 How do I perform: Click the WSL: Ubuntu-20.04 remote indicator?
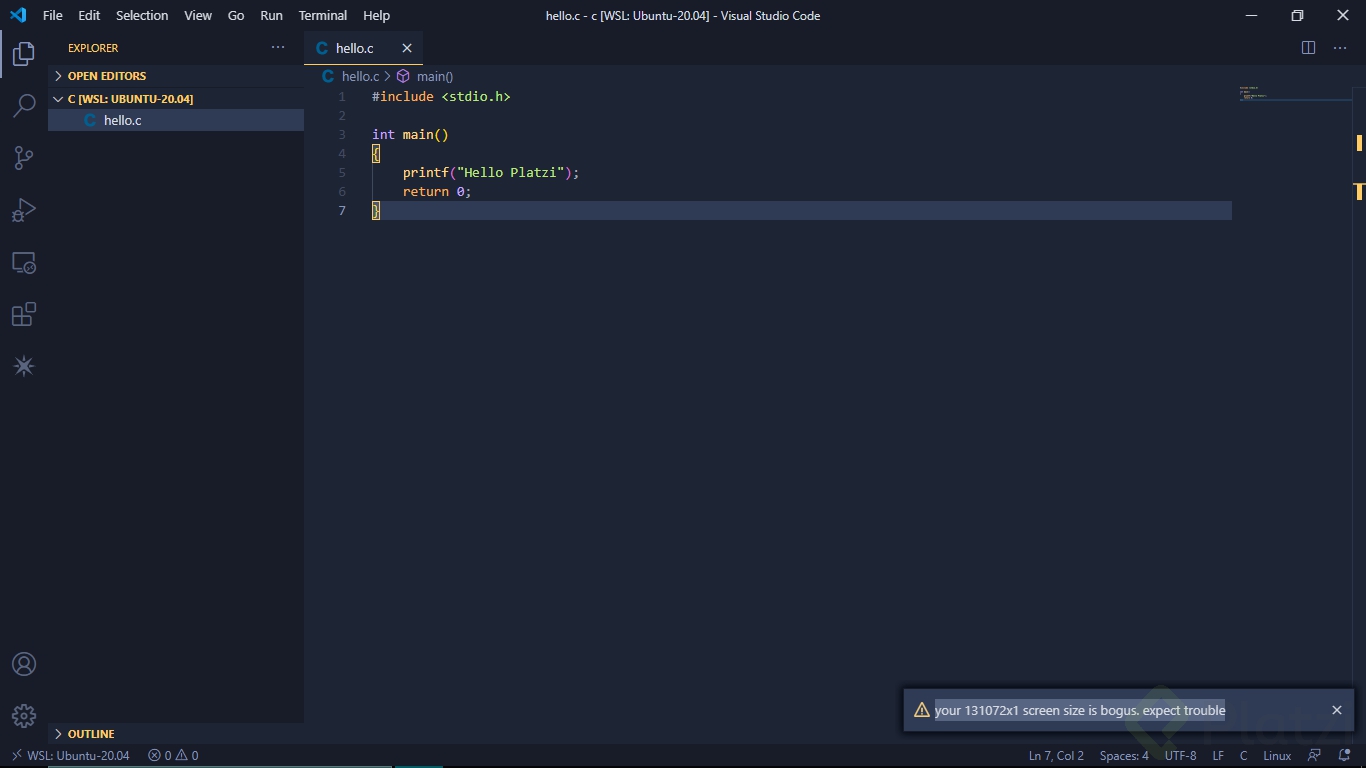(x=70, y=756)
